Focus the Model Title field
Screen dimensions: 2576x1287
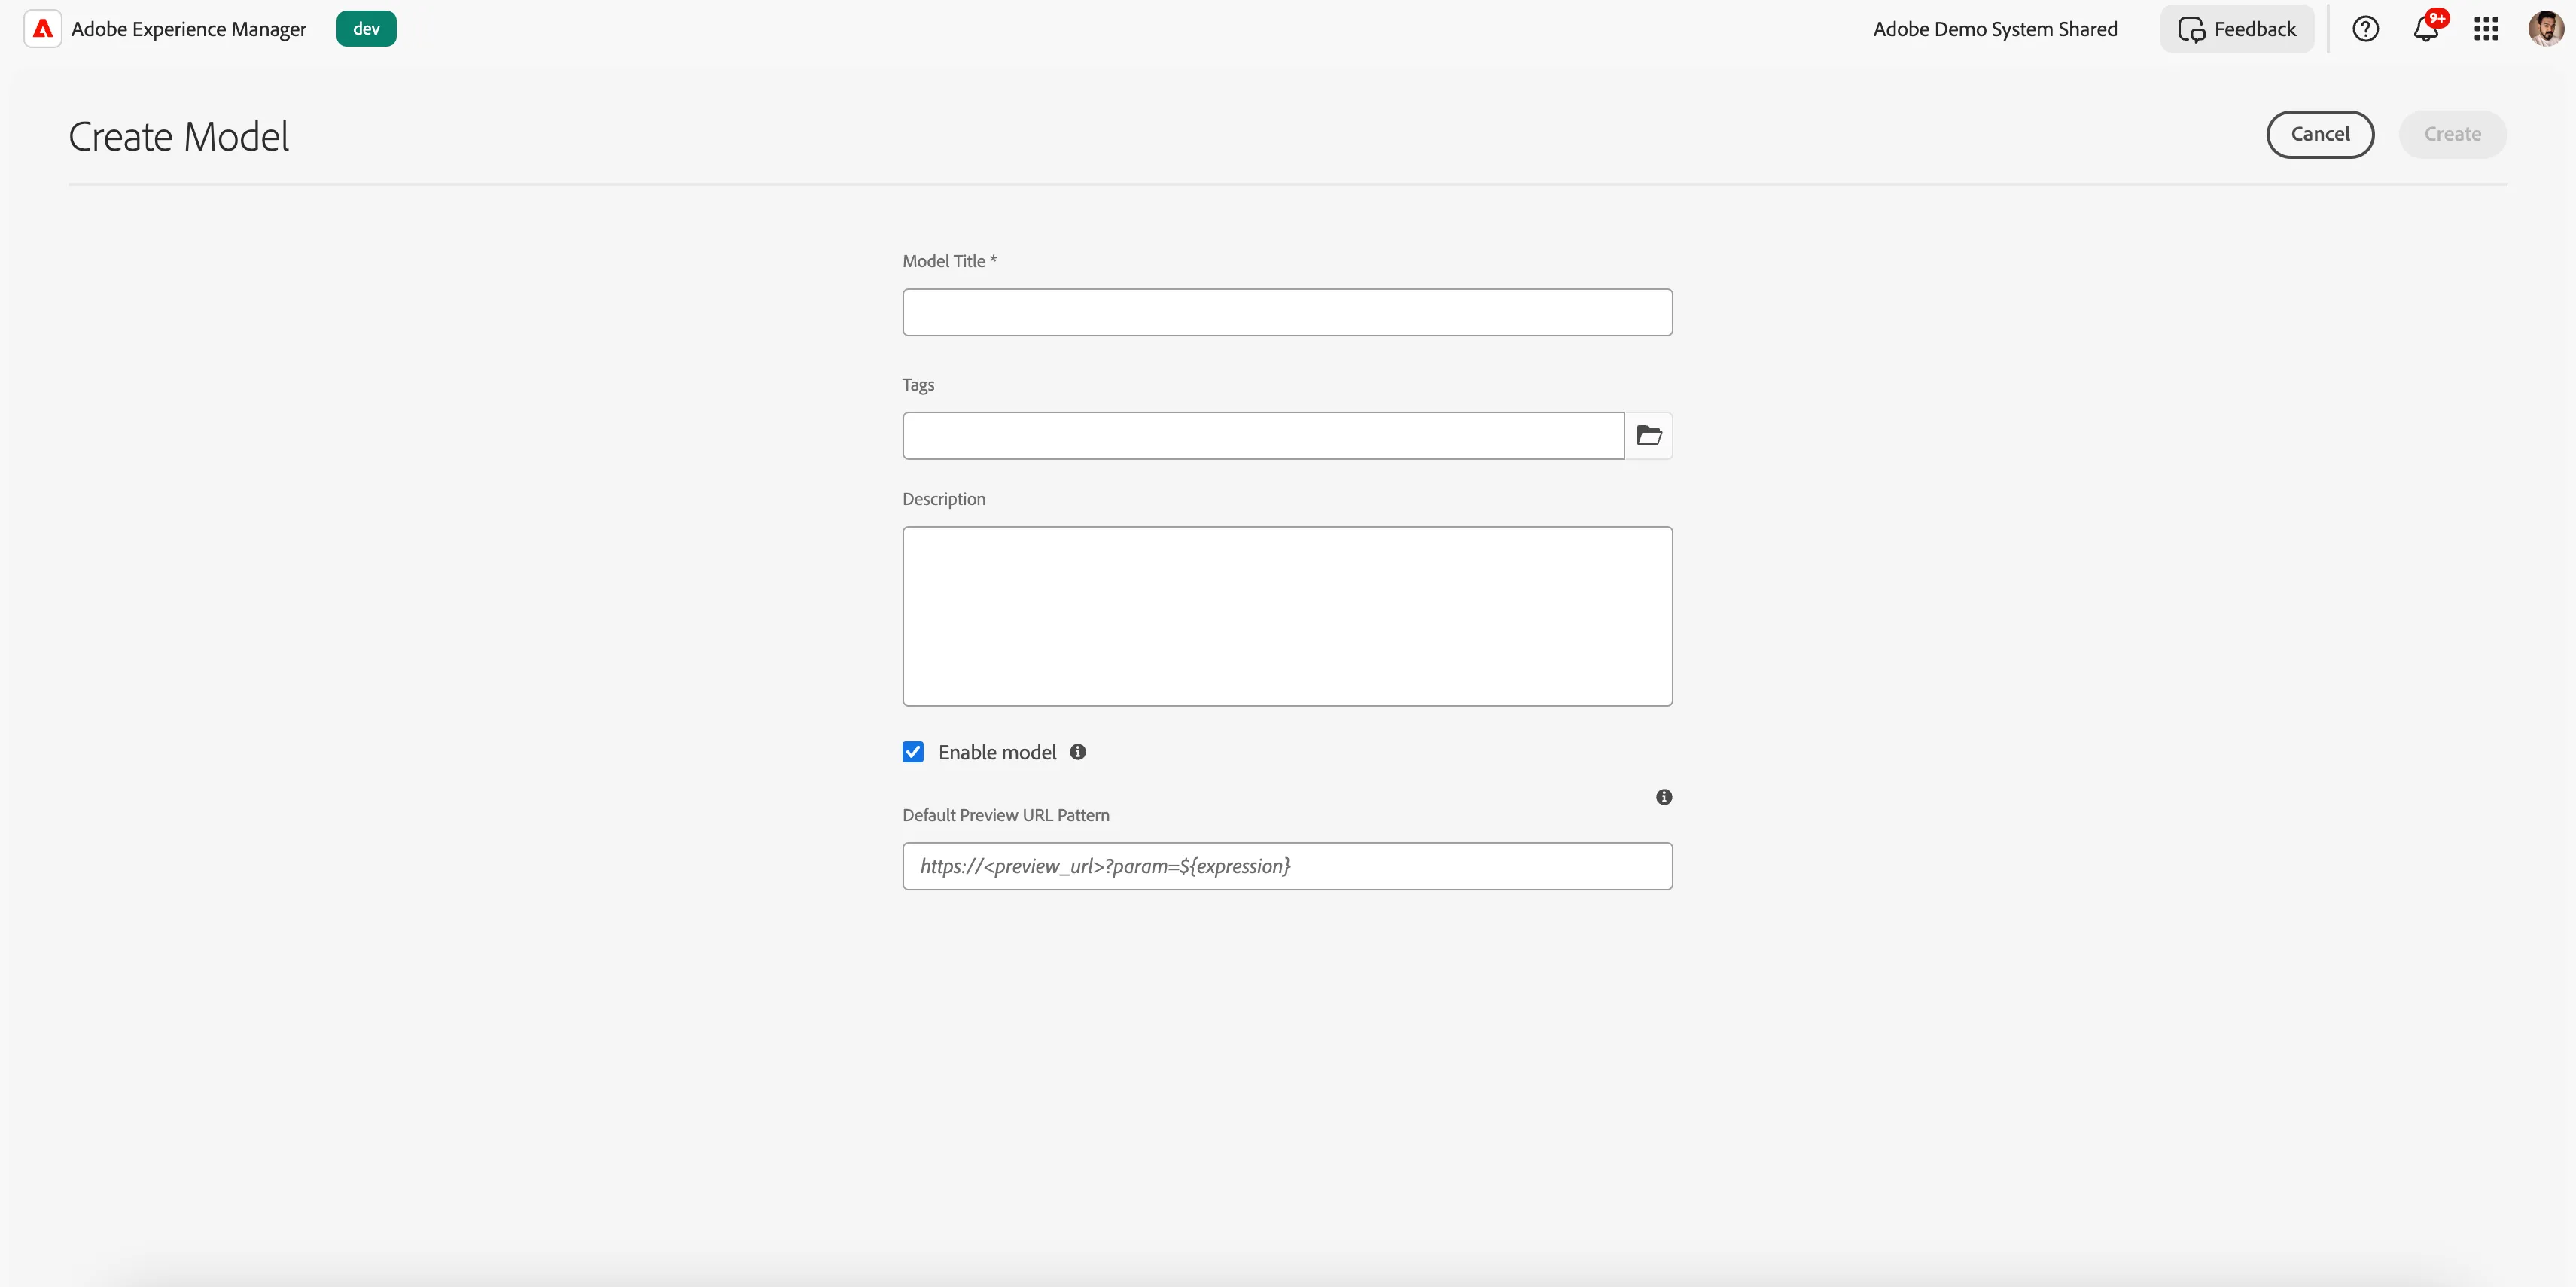pyautogui.click(x=1287, y=313)
